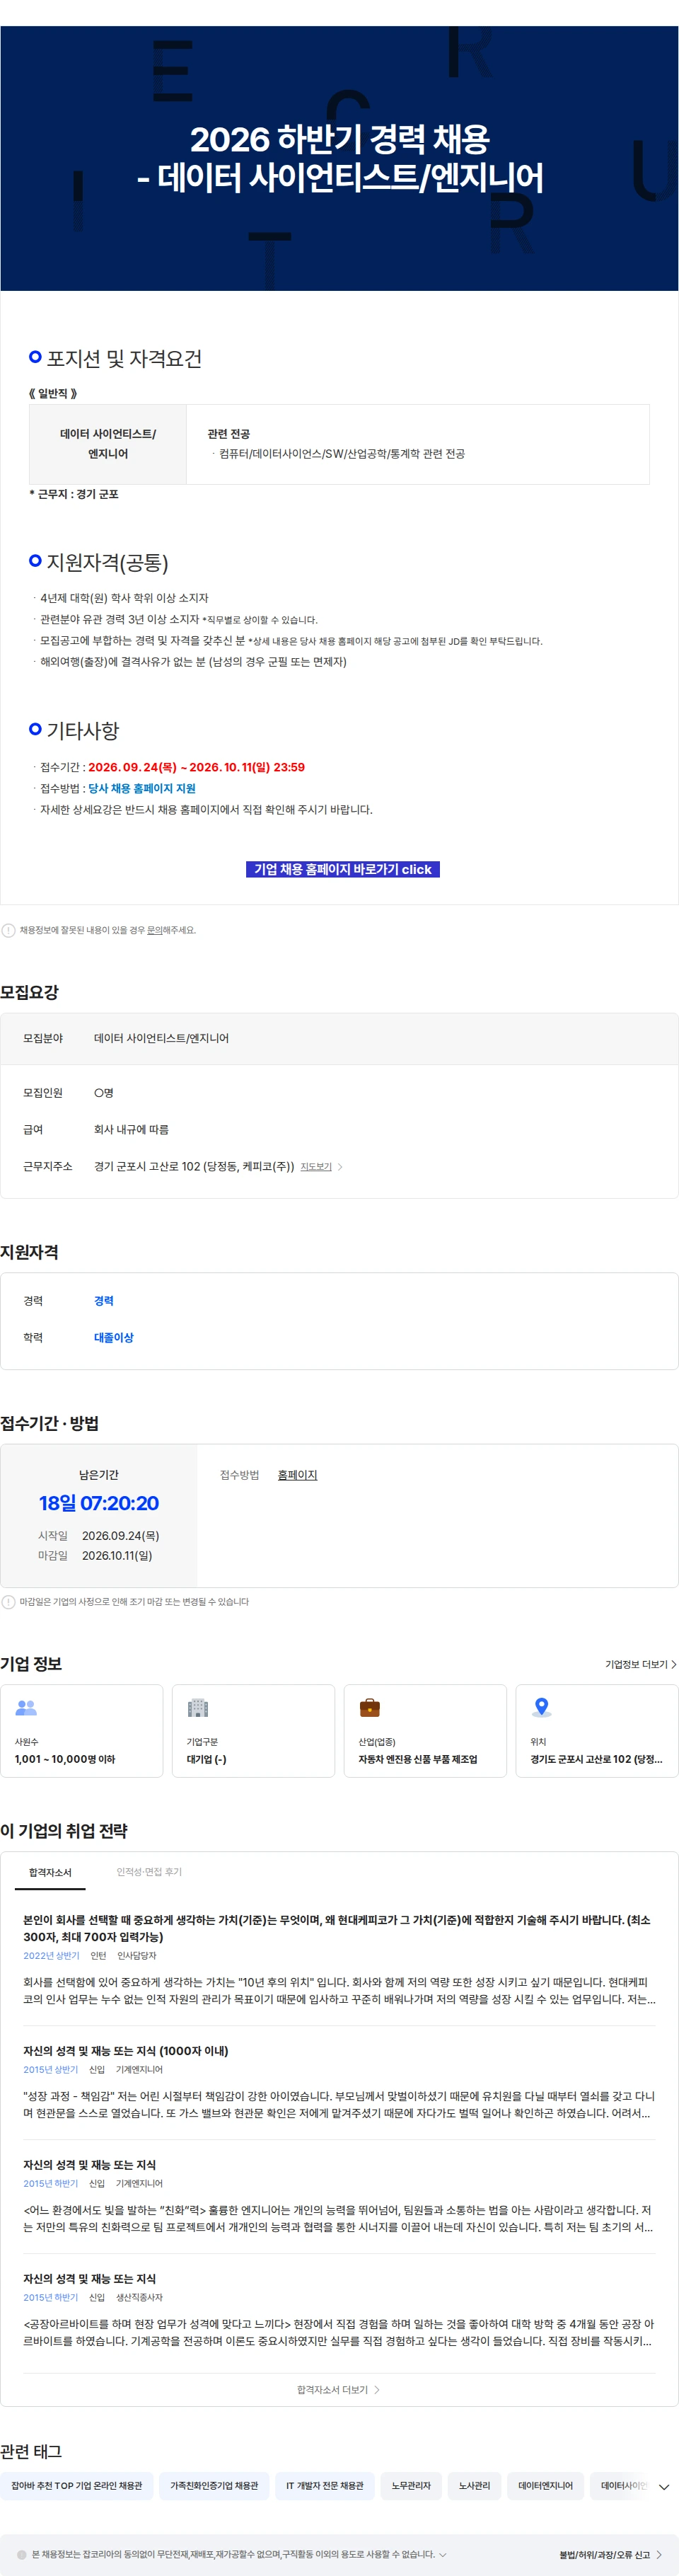This screenshot has width=679, height=2576.
Task: Click the red deadline 2026.09.24(목) ~ 2026.10.11(일) 23:59
Action: click(196, 767)
